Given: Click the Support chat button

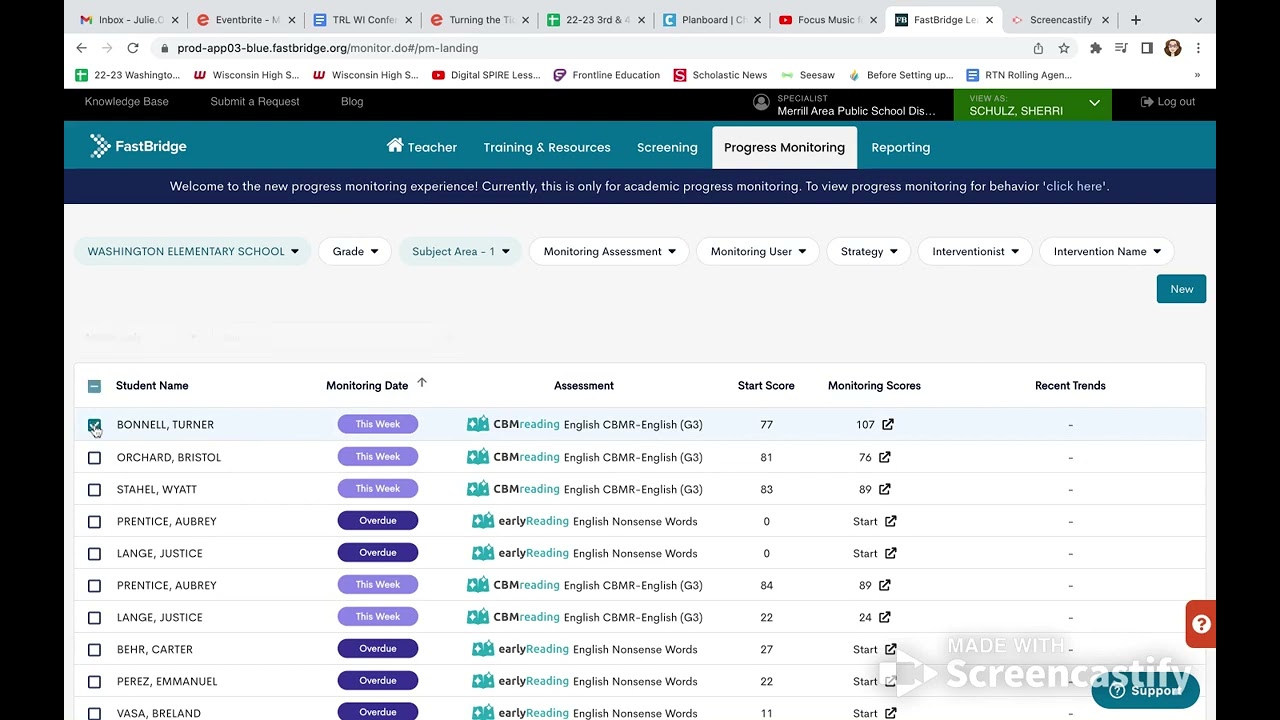Looking at the screenshot, I should click(x=1145, y=690).
